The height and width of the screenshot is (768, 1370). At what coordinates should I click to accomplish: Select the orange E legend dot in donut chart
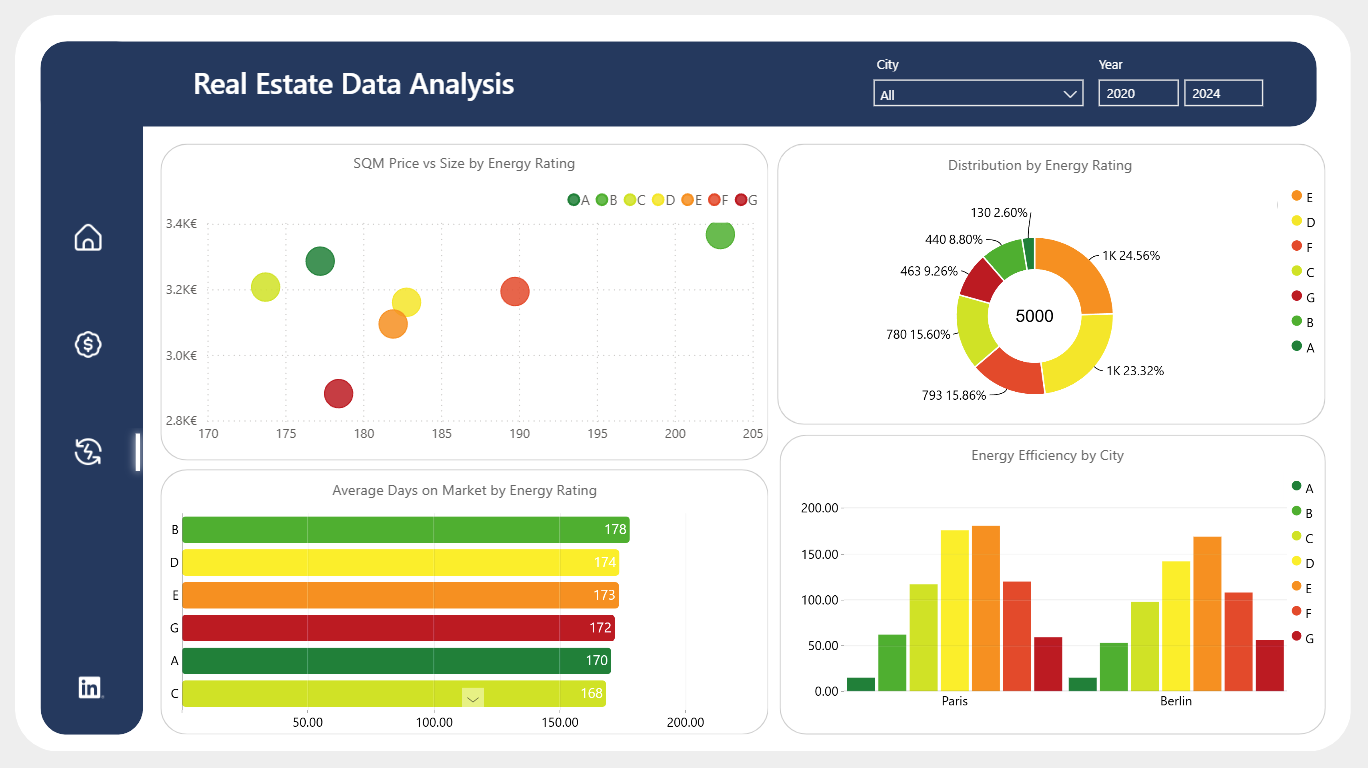tap(1297, 196)
